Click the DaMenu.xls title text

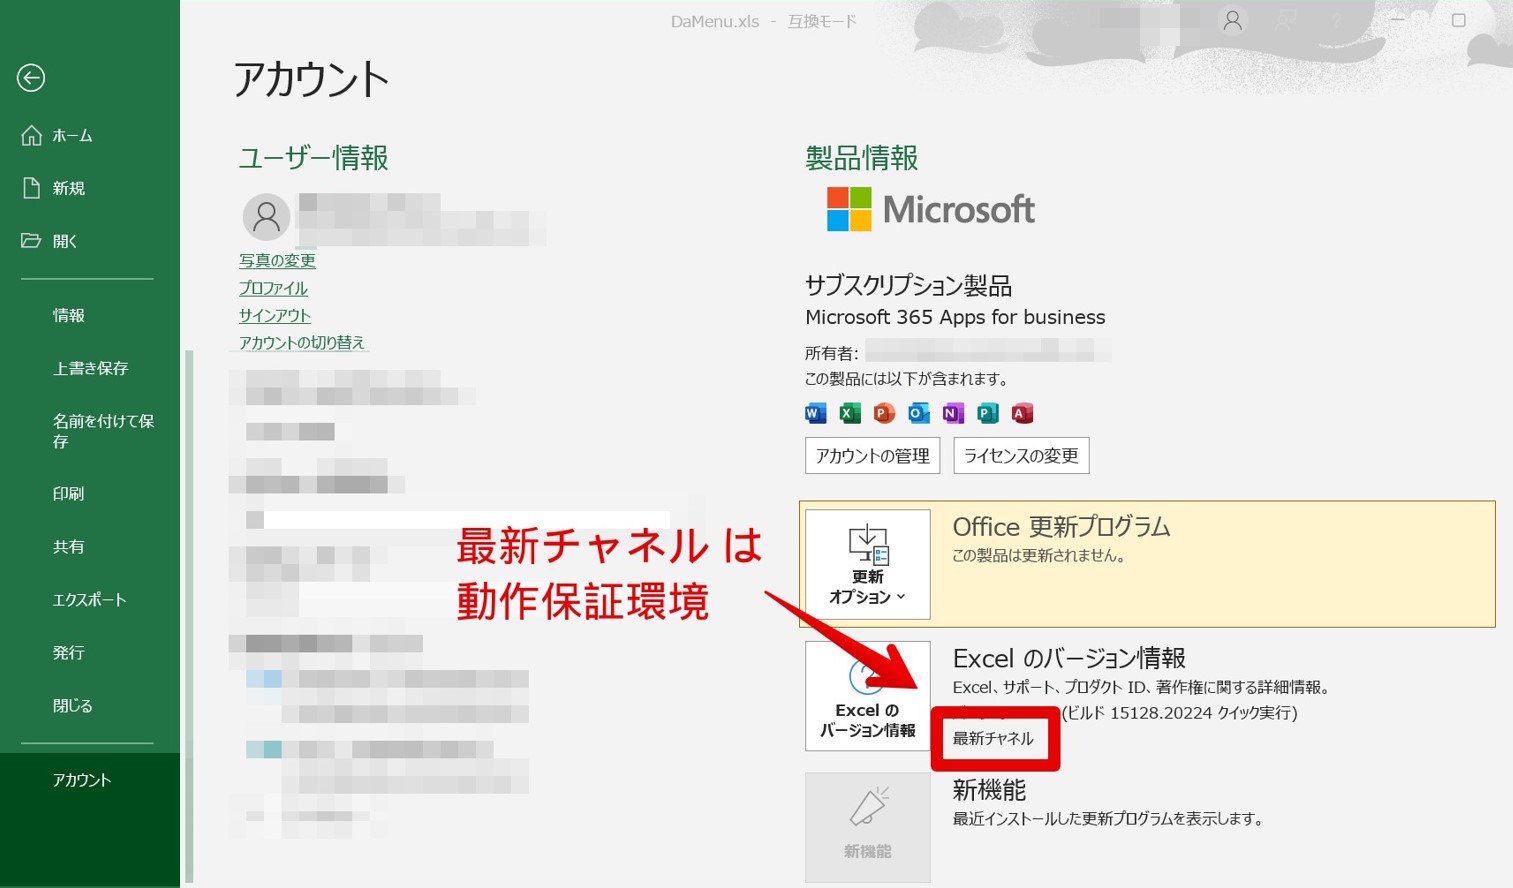(x=715, y=22)
